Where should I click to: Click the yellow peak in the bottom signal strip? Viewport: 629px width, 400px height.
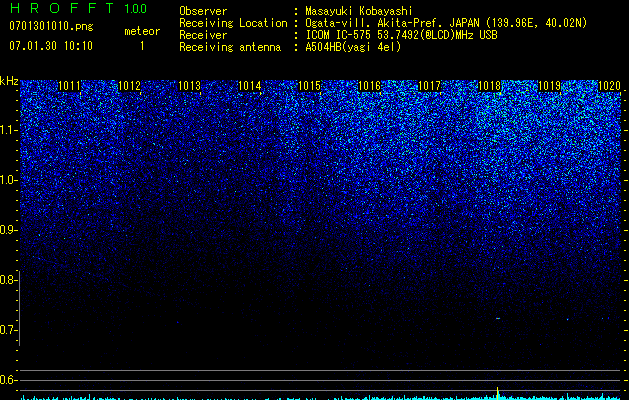[x=497, y=392]
